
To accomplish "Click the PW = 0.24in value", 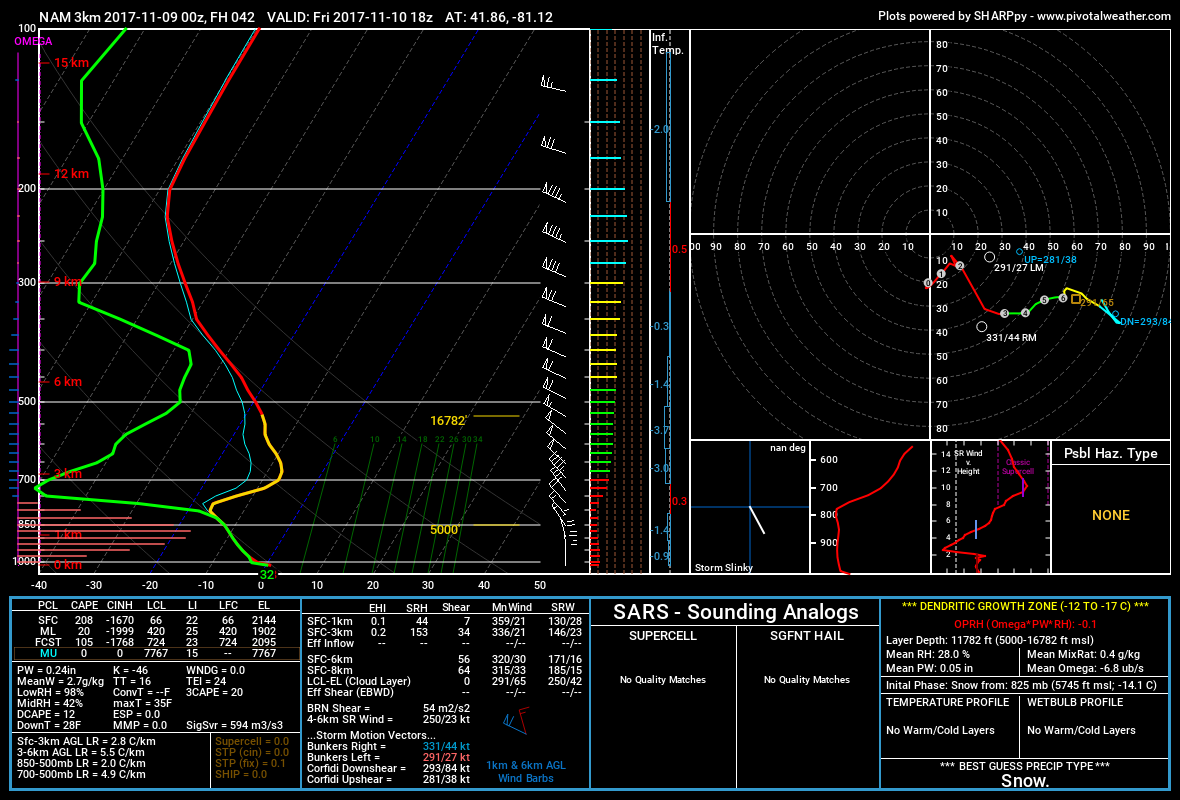I will click(47, 671).
